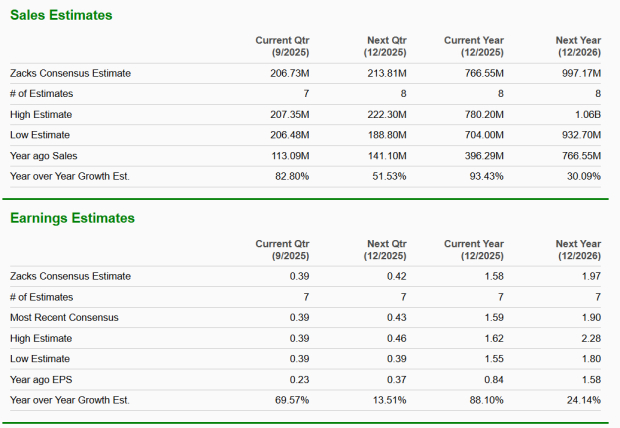This screenshot has height=428, width=620.
Task: Click year ago sales 396.29M
Action: coord(484,156)
